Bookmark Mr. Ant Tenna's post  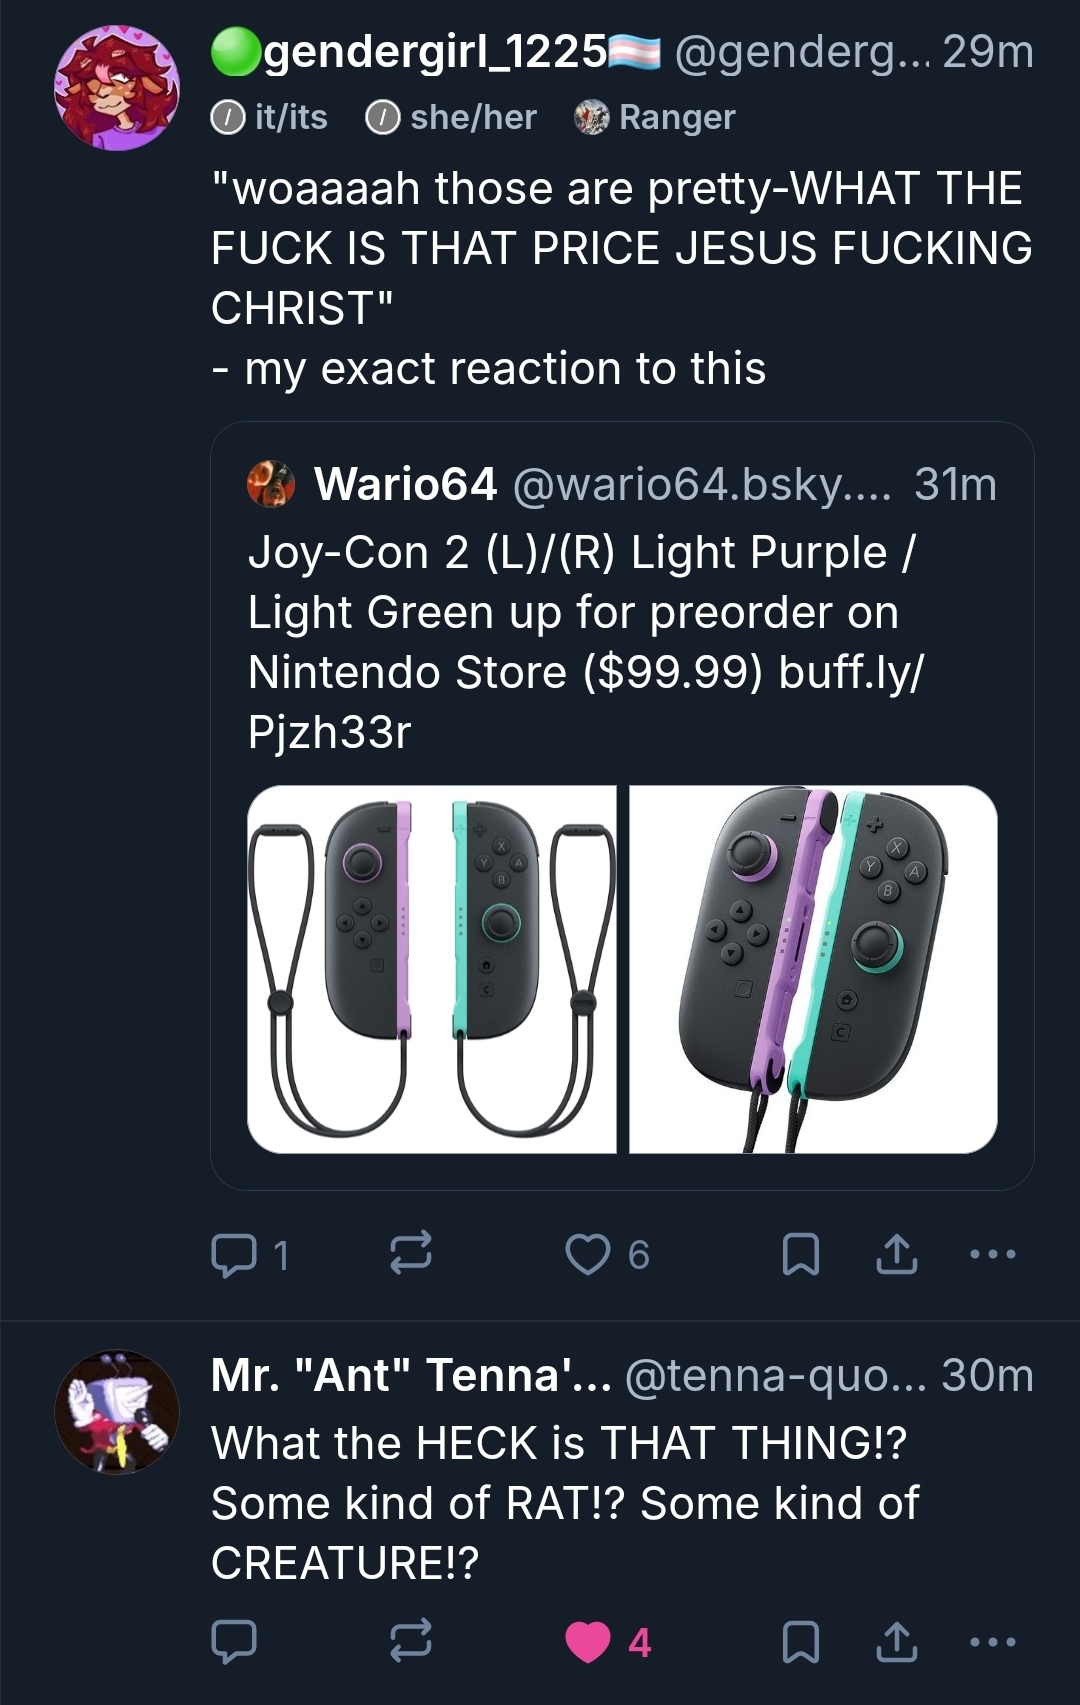tap(800, 1642)
